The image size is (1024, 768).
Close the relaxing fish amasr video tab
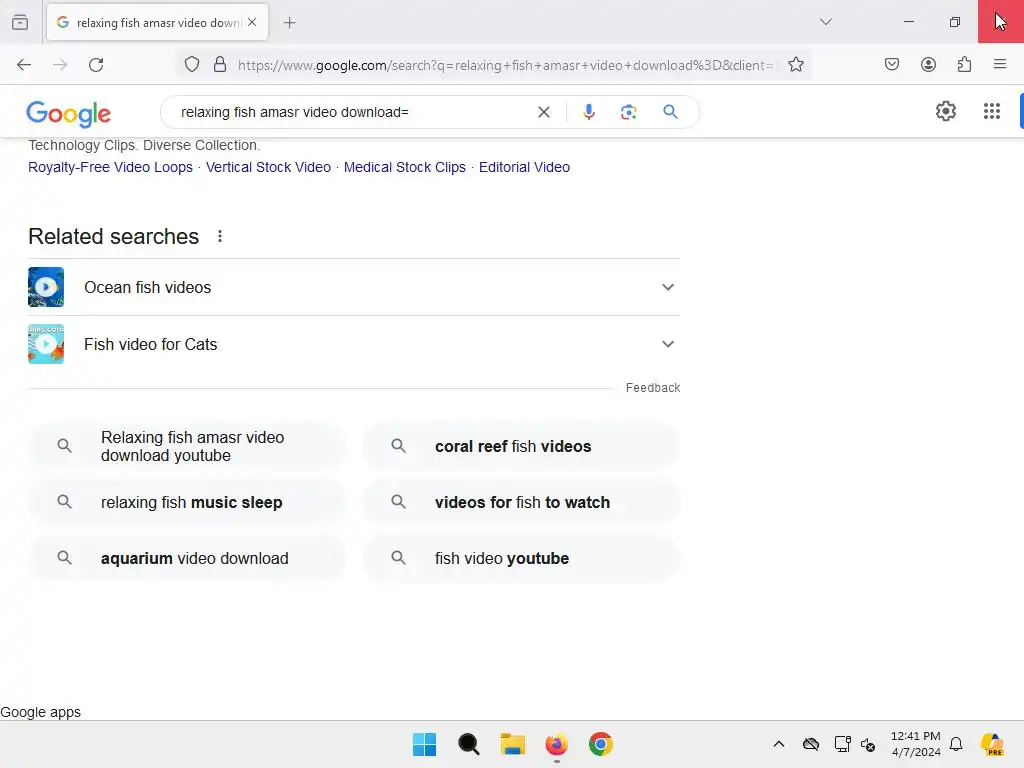[252, 22]
